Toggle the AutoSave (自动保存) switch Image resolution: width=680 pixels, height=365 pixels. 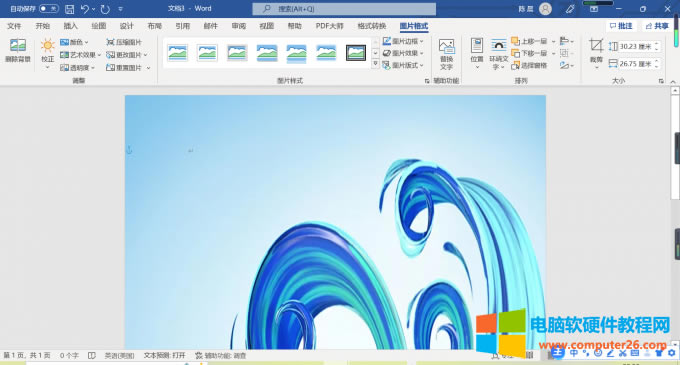[49, 8]
